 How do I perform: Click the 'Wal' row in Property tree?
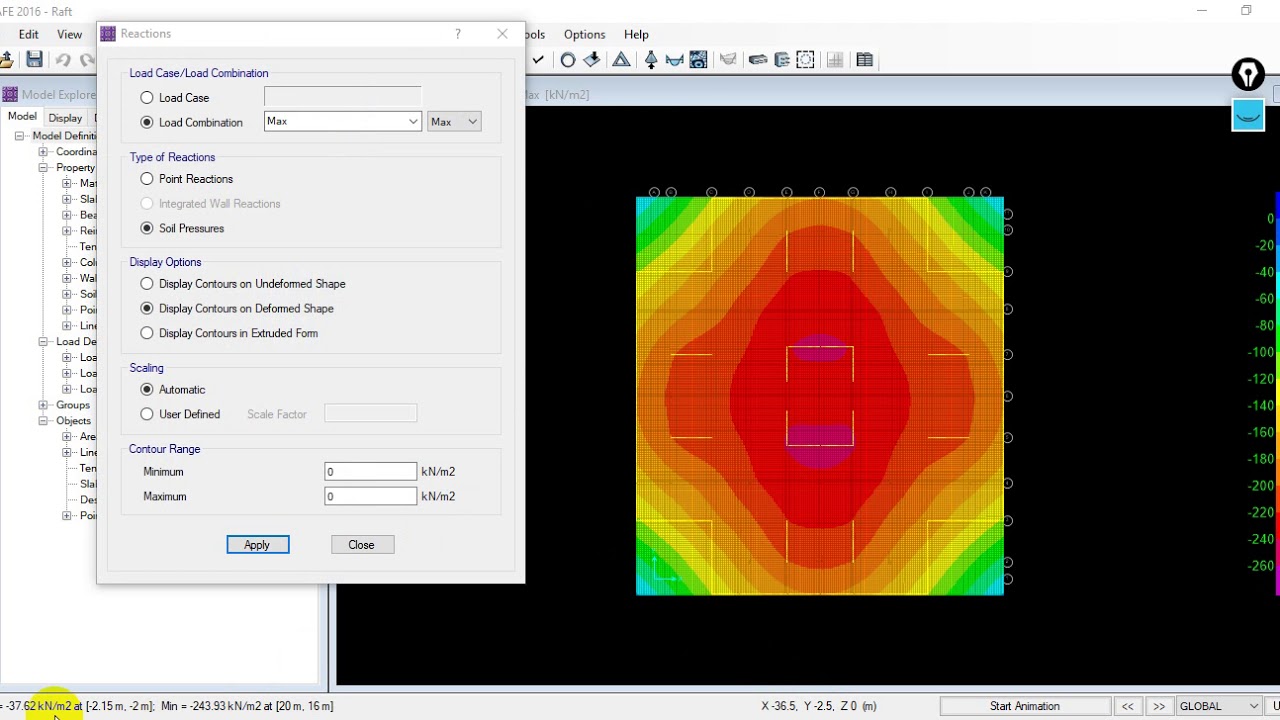click(88, 278)
